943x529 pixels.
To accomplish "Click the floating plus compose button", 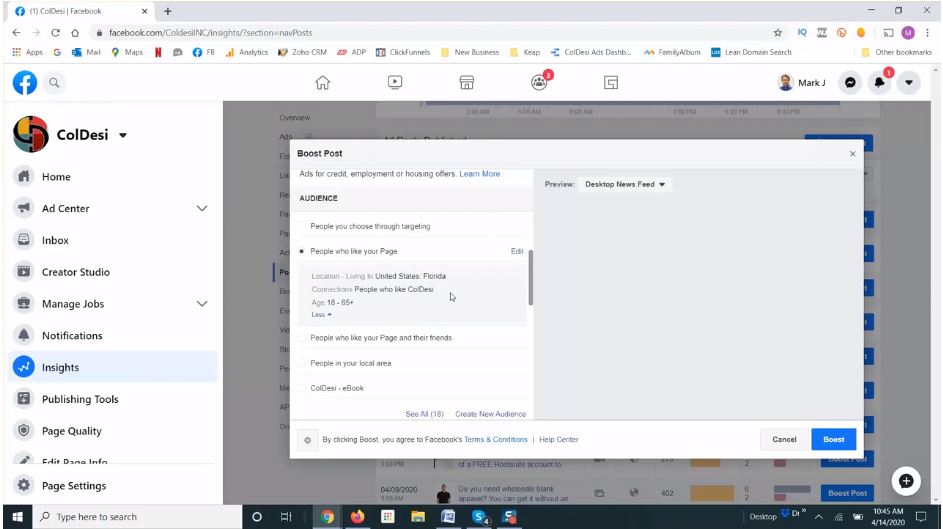I will click(906, 481).
